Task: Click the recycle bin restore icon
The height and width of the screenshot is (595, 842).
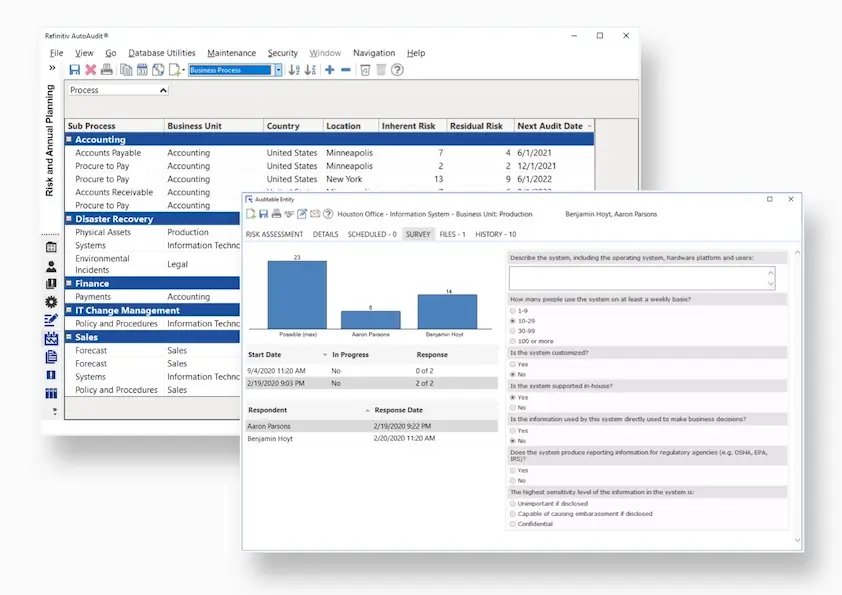Action: coord(365,70)
